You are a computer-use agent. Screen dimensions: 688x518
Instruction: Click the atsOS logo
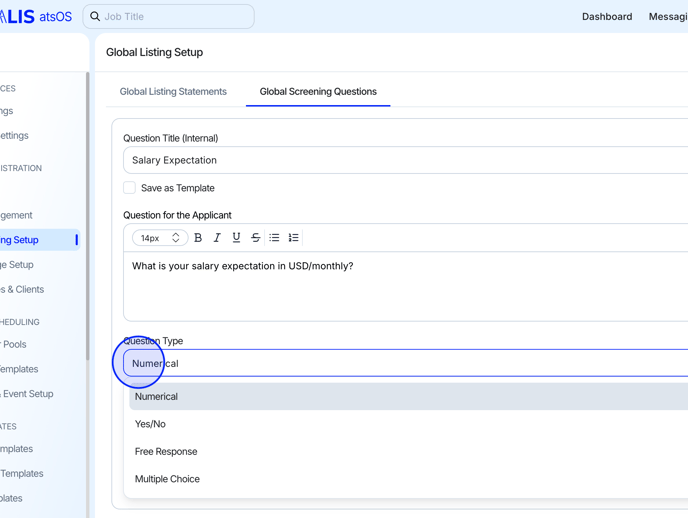36,17
